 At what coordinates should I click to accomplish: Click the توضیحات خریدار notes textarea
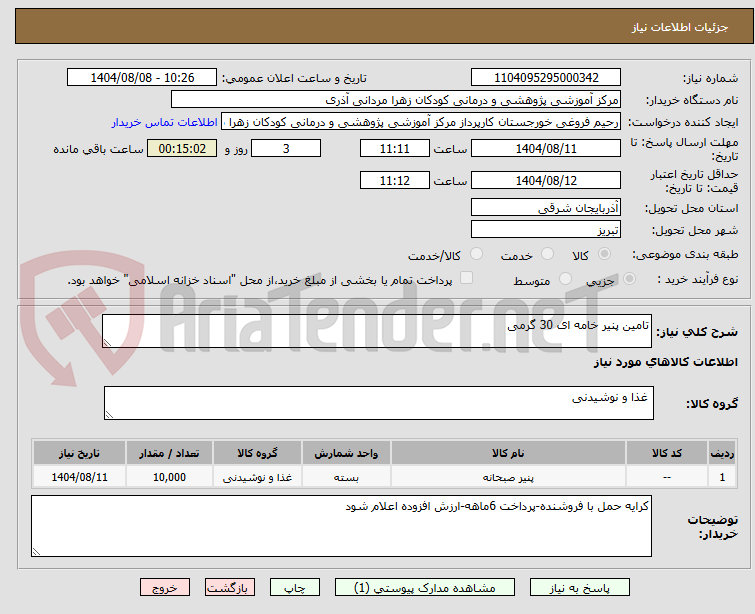[x=341, y=526]
